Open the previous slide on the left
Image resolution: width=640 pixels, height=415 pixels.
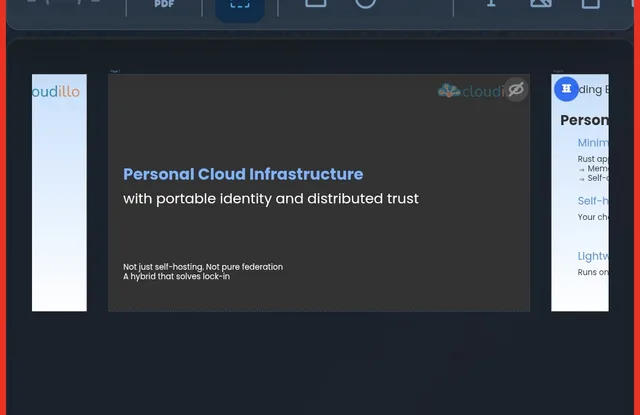click(x=59, y=192)
